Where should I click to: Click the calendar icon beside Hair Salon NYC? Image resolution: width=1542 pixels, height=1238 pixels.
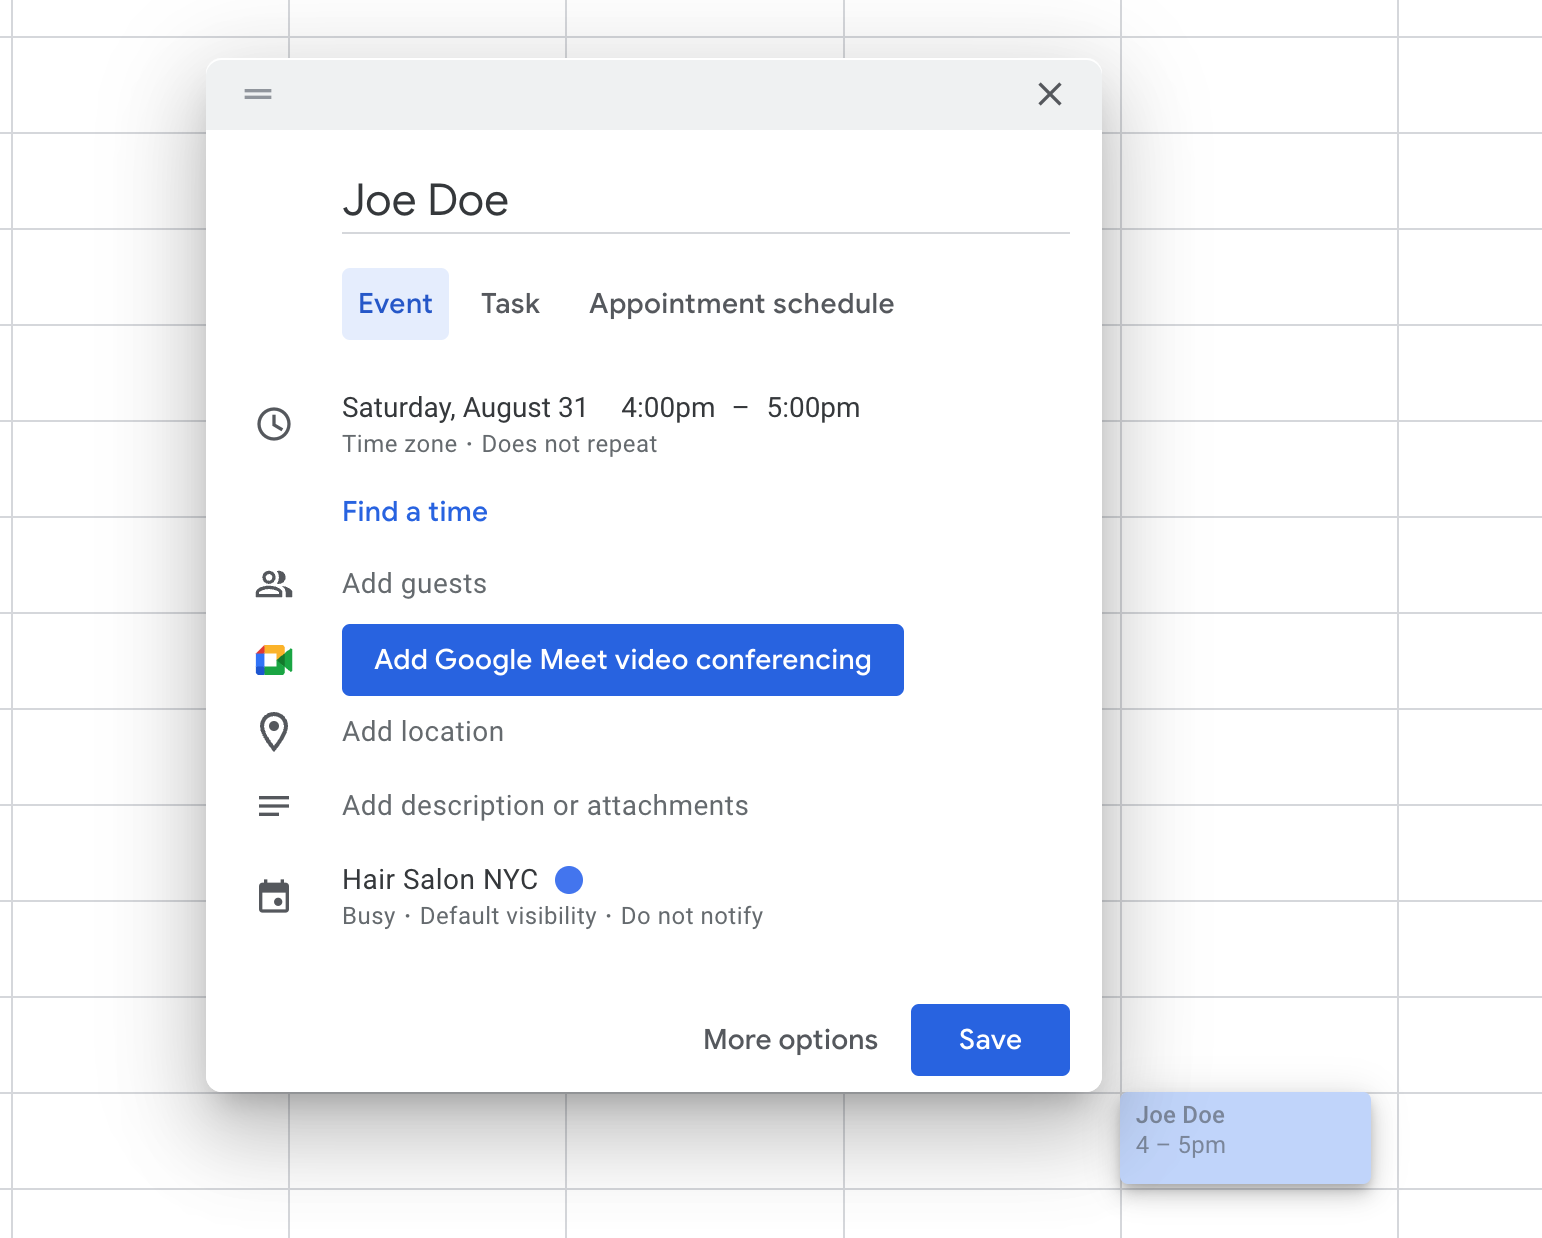[274, 896]
